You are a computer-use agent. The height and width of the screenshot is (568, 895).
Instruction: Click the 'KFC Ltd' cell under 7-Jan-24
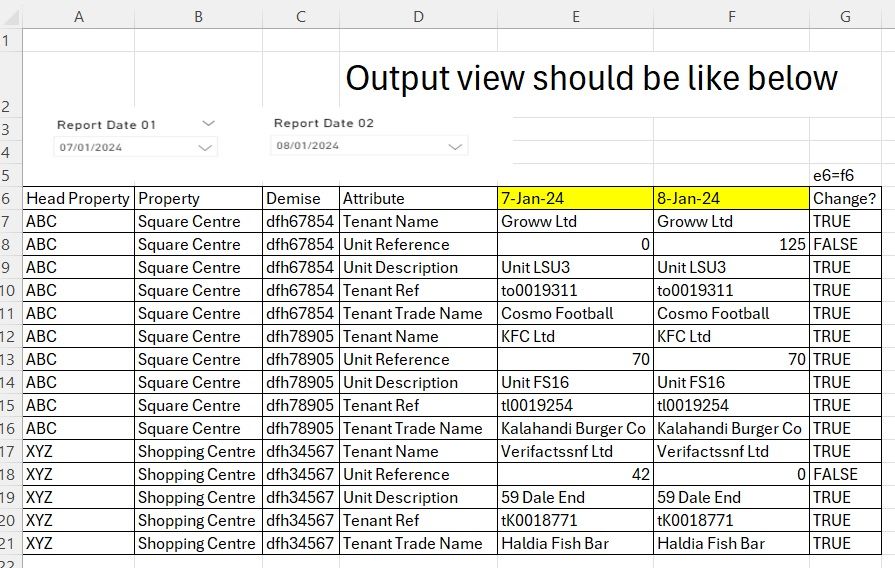coord(575,336)
